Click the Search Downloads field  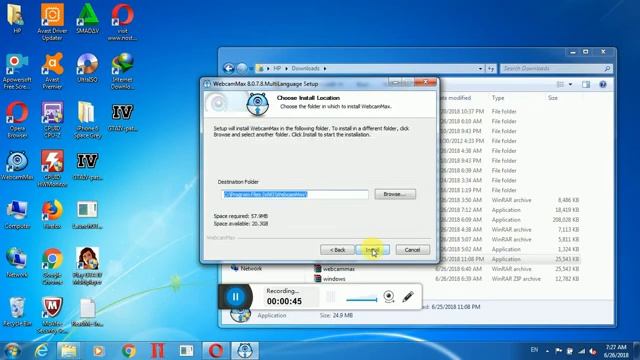coord(557,68)
